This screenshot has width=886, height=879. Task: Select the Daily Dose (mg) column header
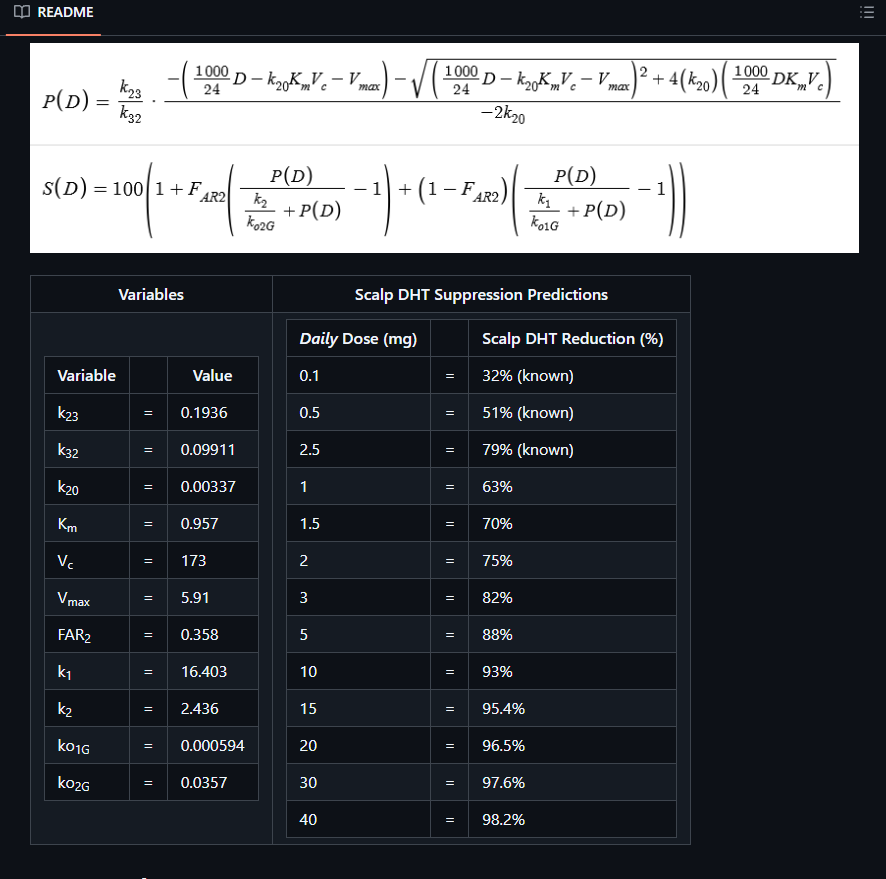click(358, 339)
